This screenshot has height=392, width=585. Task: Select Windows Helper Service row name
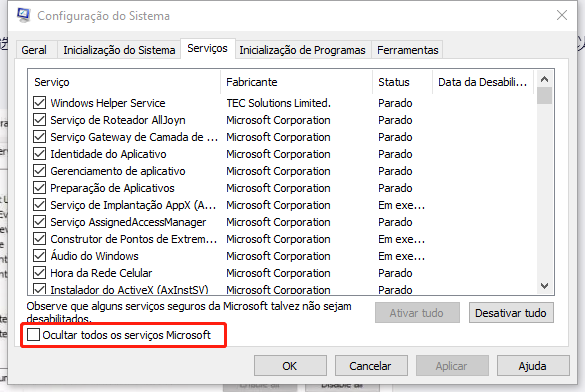pos(108,103)
